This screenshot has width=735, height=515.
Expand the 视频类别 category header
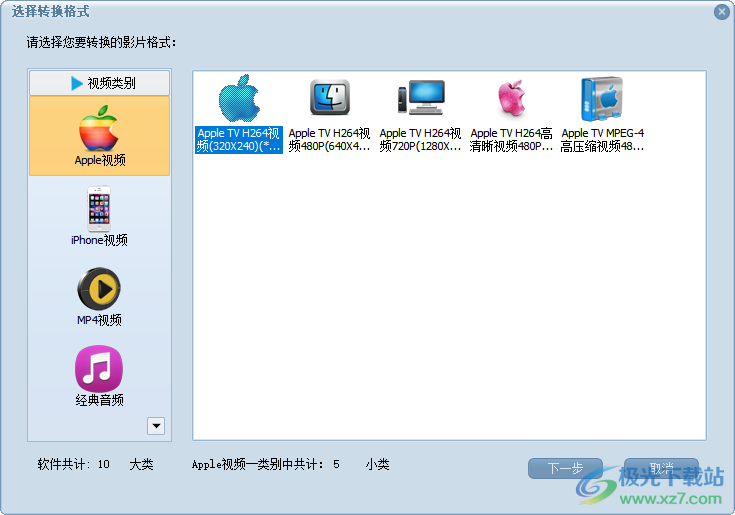pyautogui.click(x=99, y=83)
